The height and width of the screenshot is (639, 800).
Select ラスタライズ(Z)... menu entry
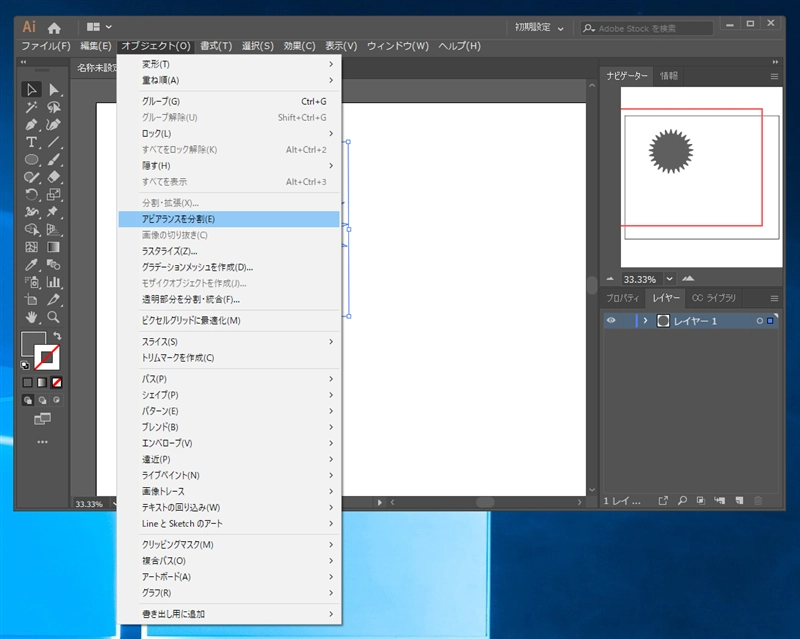click(x=229, y=251)
